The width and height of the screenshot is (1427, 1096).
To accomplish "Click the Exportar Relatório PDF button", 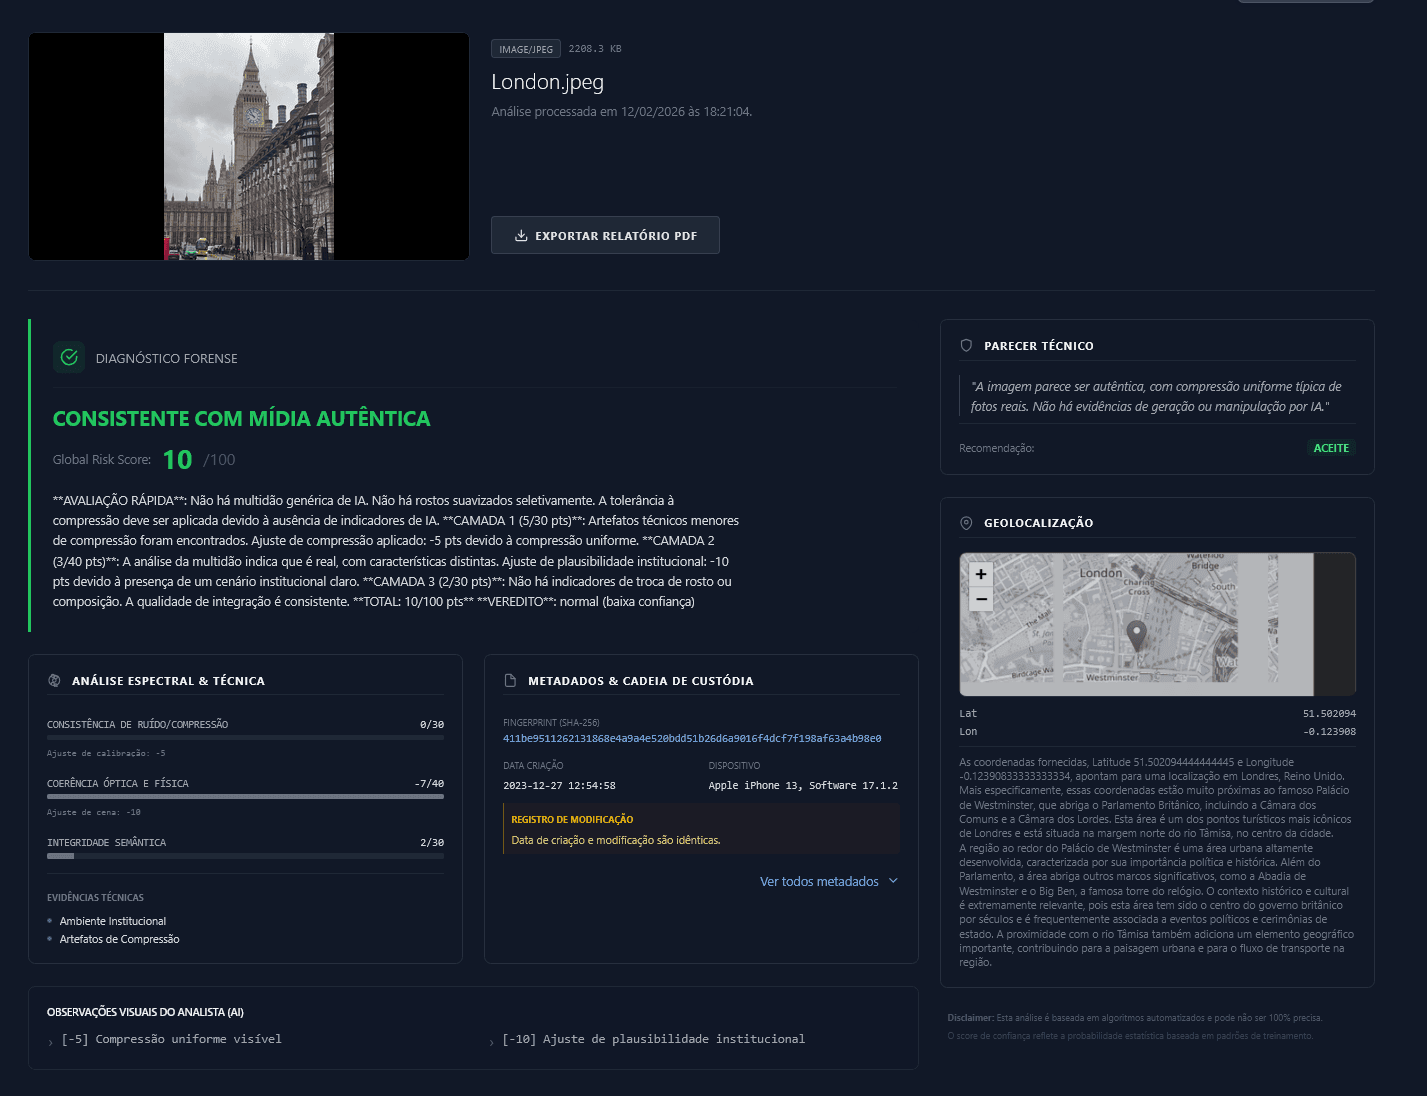I will pos(604,235).
